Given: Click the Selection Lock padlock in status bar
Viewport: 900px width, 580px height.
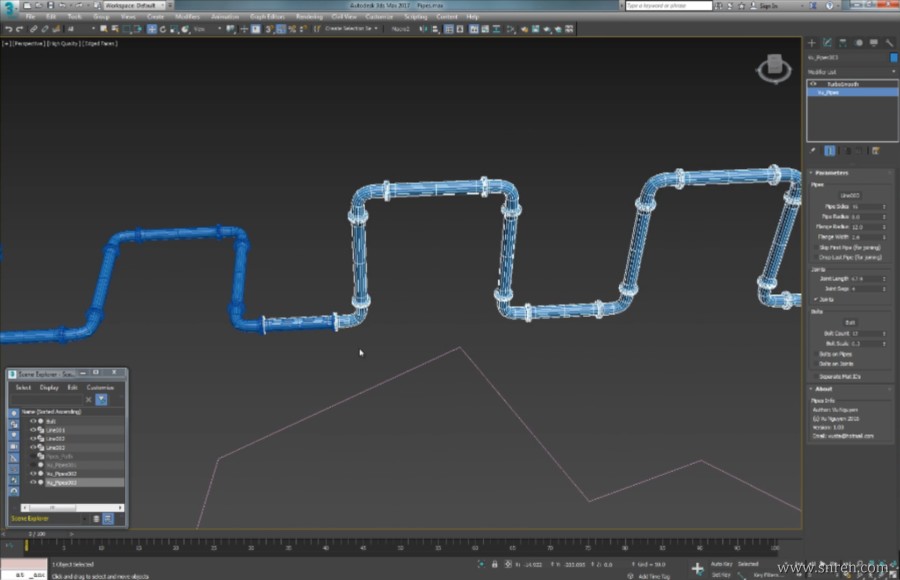Looking at the screenshot, I should coord(494,564).
